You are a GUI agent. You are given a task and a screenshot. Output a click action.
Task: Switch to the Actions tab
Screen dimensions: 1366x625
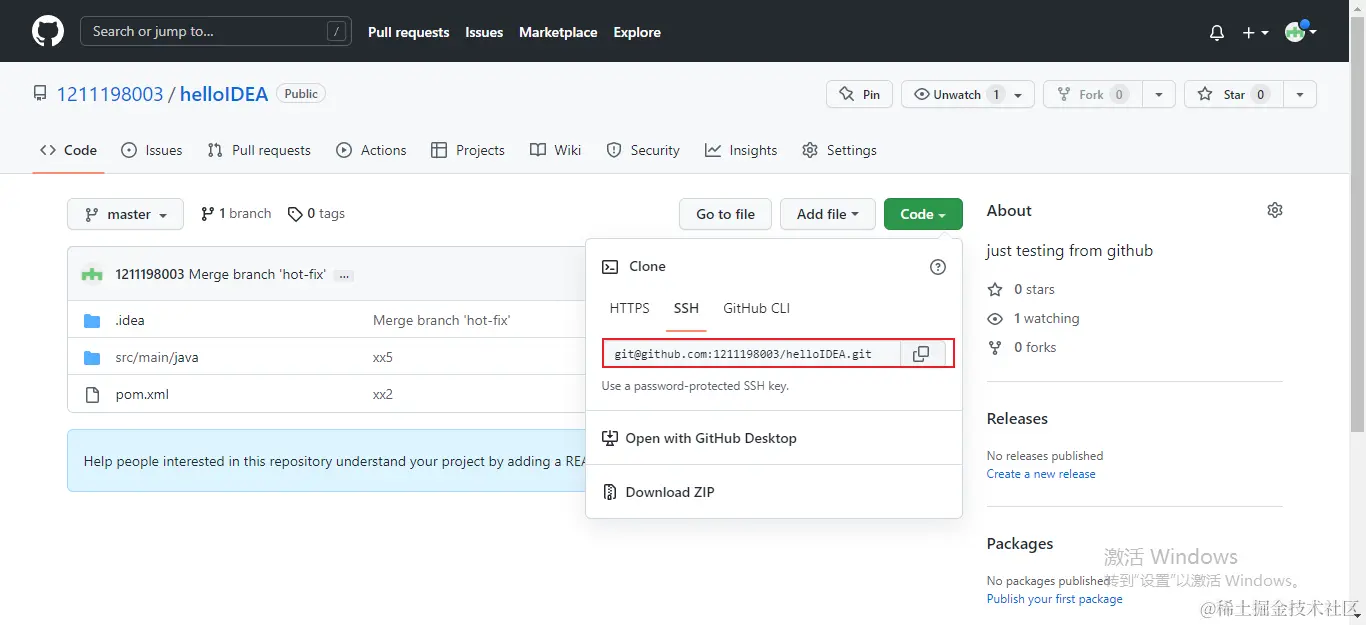click(x=371, y=150)
